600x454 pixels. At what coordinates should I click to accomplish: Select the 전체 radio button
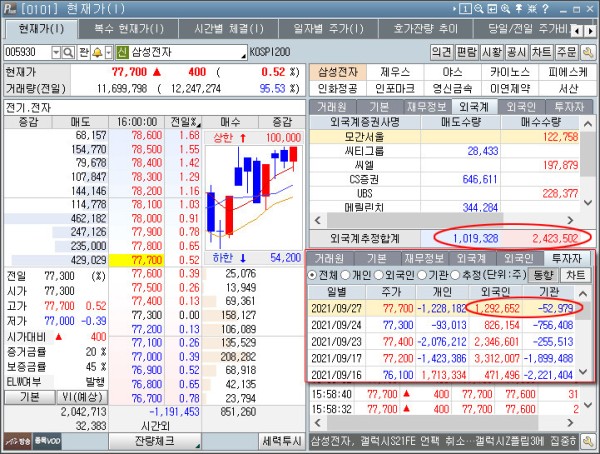[x=312, y=275]
